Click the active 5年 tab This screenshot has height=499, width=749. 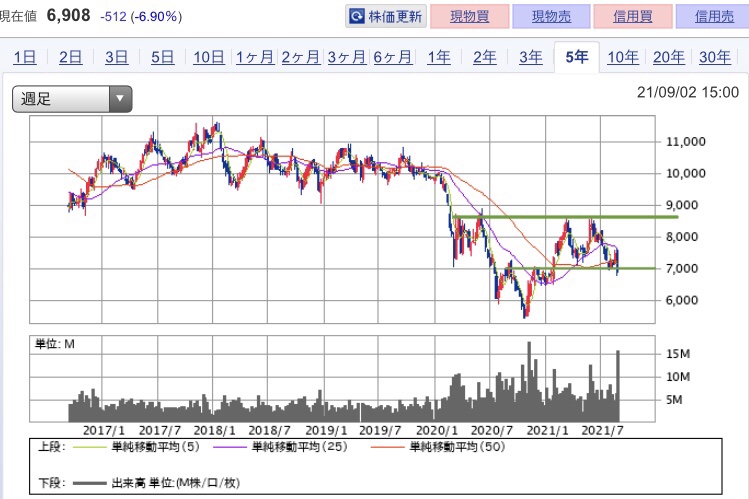577,57
